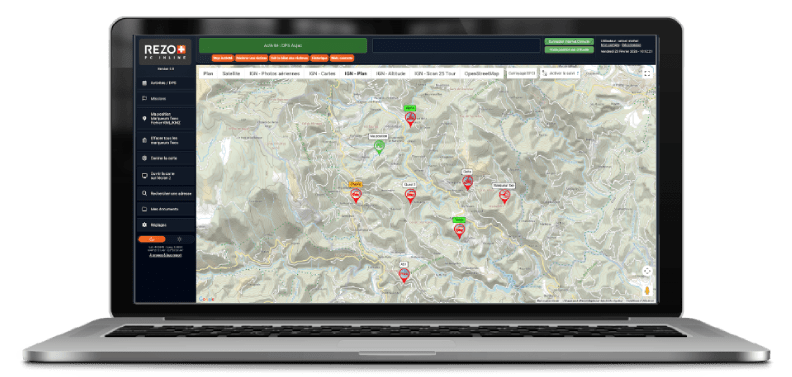Image resolution: width=792 pixels, height=377 pixels.
Task: Click the flag icon beside Missions
Action: 144,99
